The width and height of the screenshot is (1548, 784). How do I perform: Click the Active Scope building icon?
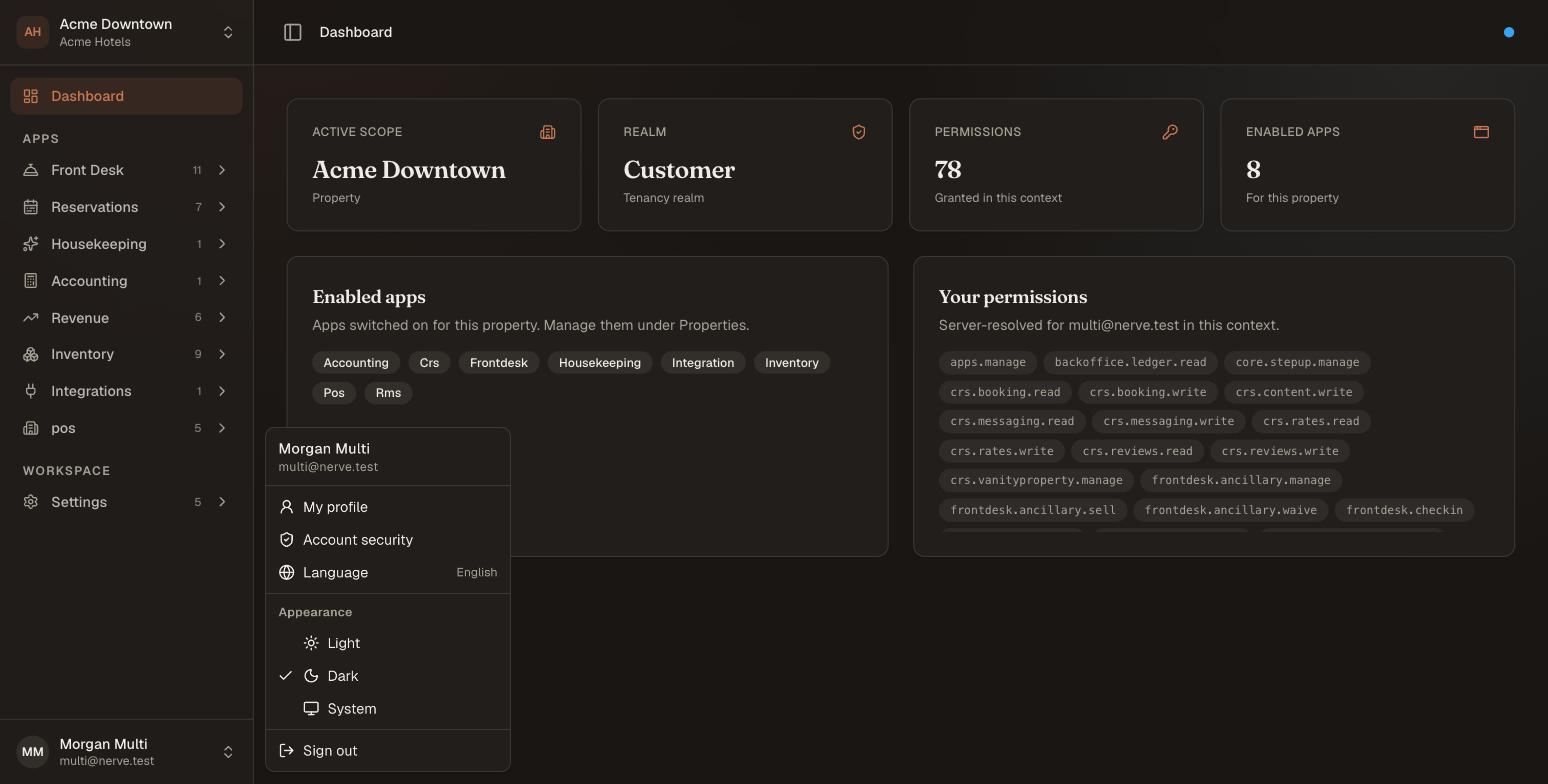(x=548, y=132)
